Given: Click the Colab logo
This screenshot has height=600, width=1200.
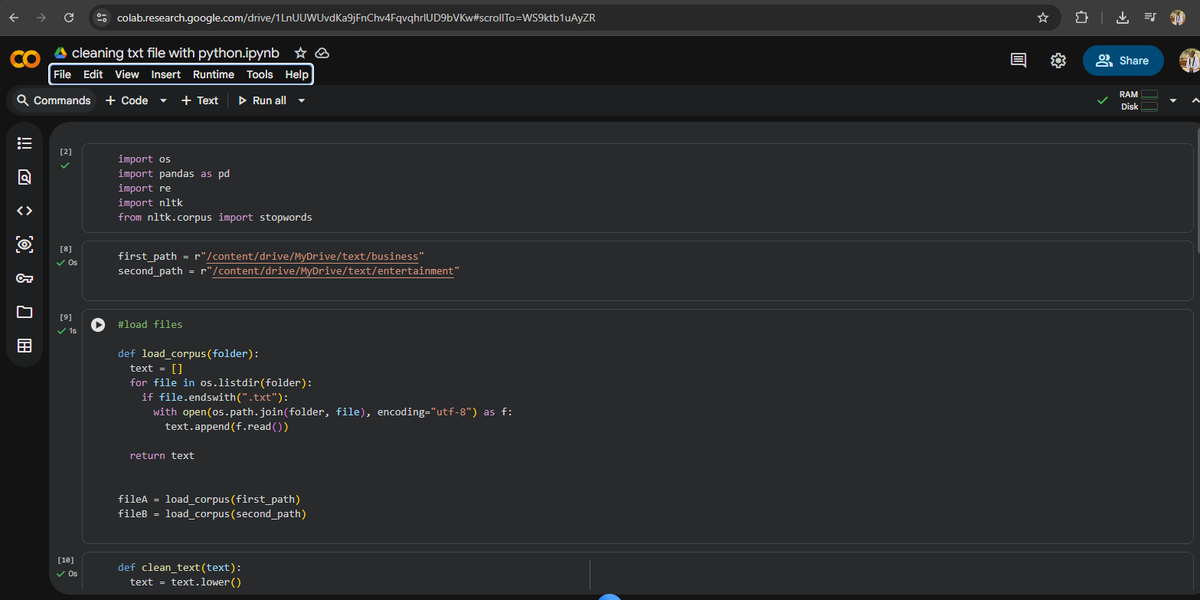Looking at the screenshot, I should click(25, 61).
